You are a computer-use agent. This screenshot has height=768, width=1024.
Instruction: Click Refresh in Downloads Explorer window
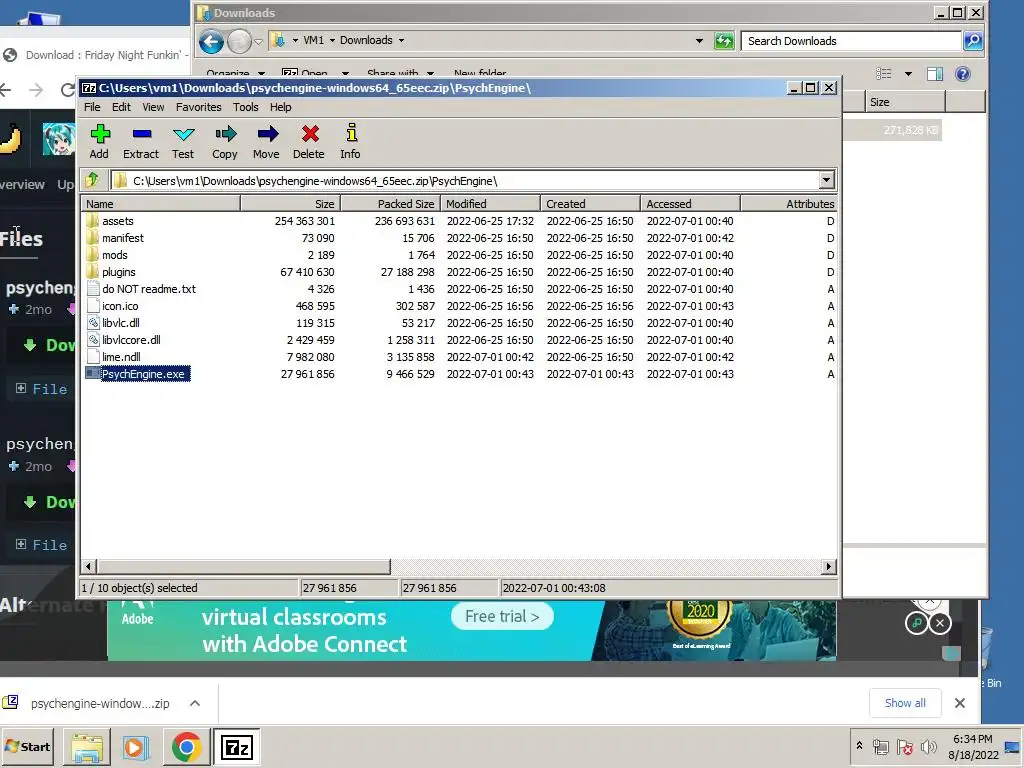[724, 41]
